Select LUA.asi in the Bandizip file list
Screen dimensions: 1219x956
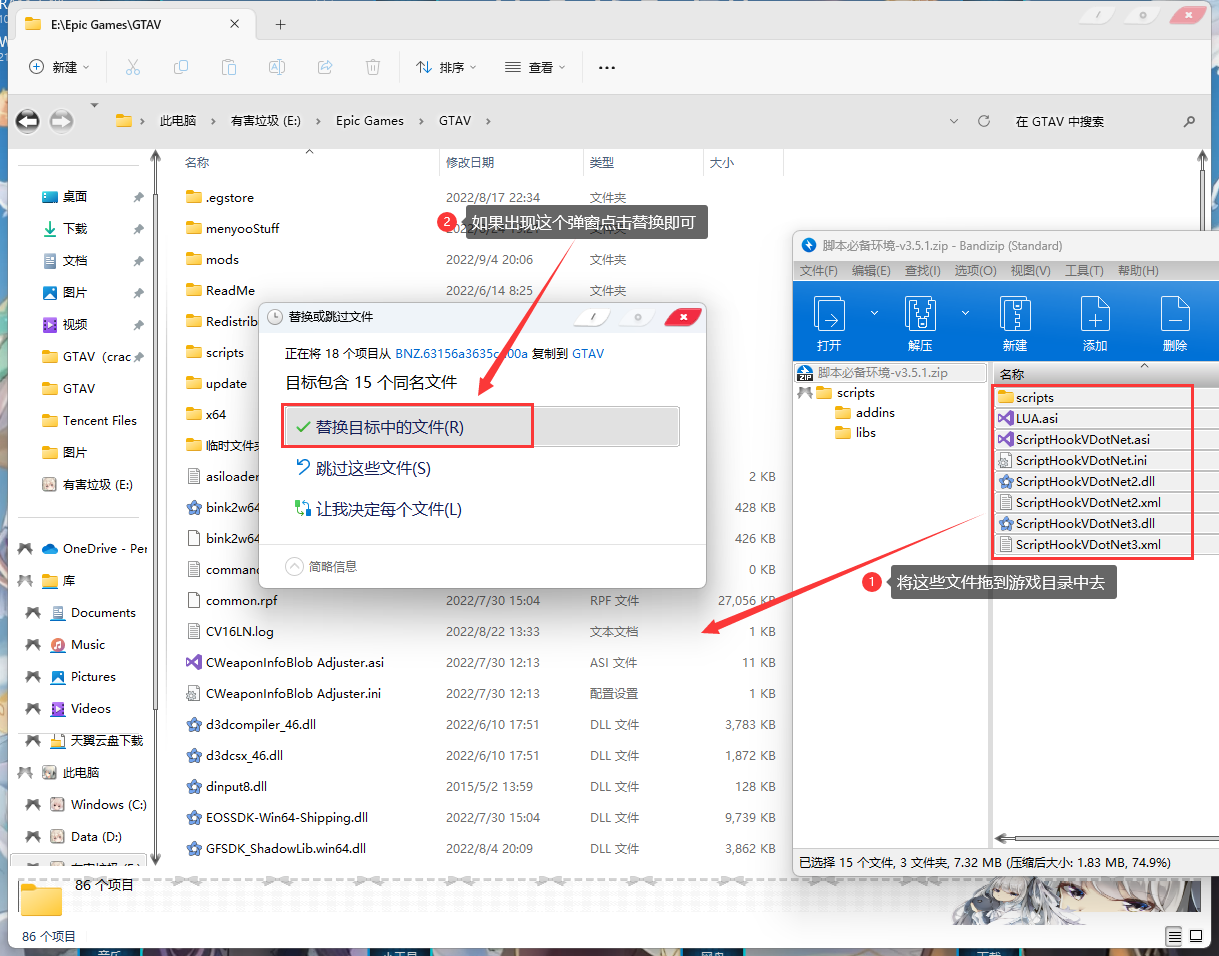1036,418
